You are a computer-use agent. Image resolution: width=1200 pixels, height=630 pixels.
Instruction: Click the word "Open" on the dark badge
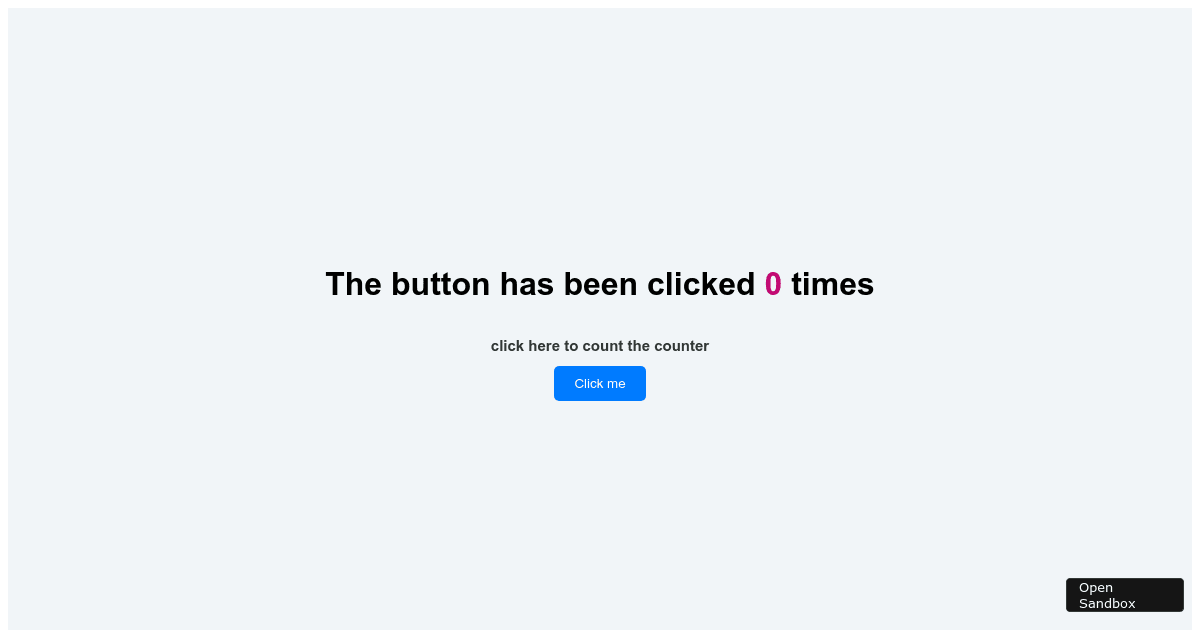[x=1096, y=587]
